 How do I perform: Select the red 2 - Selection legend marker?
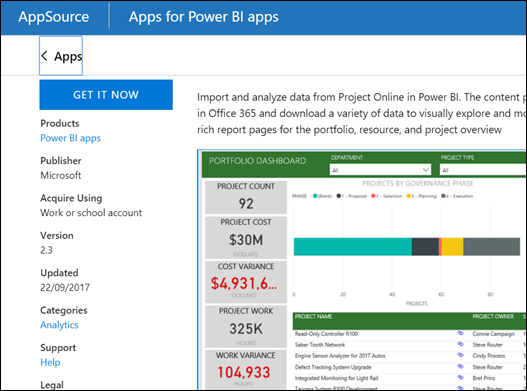(373, 196)
